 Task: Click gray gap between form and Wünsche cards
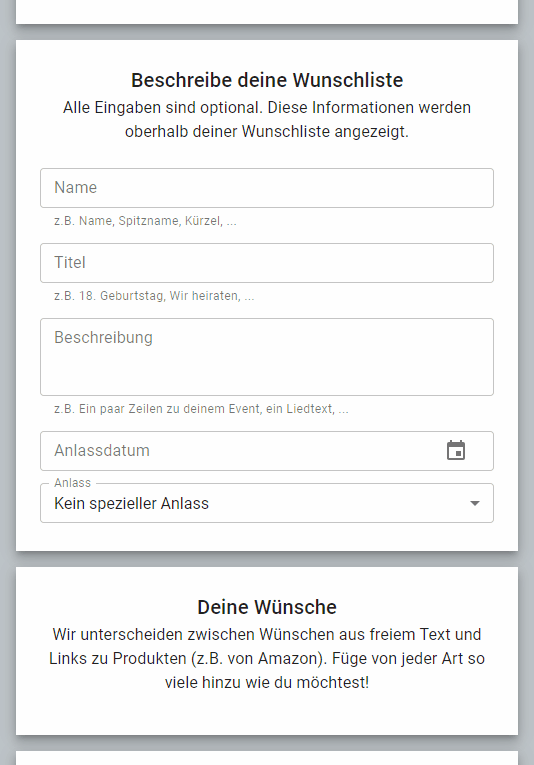click(x=267, y=559)
